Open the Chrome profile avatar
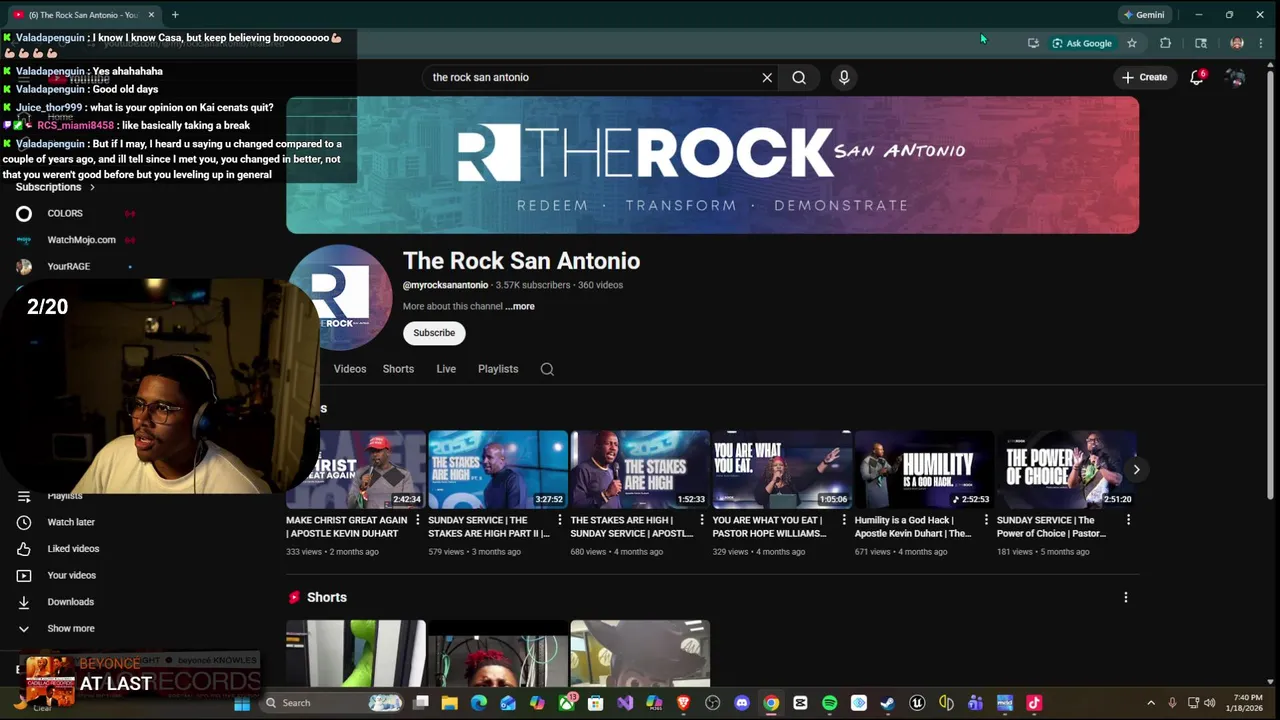 [x=1237, y=43]
